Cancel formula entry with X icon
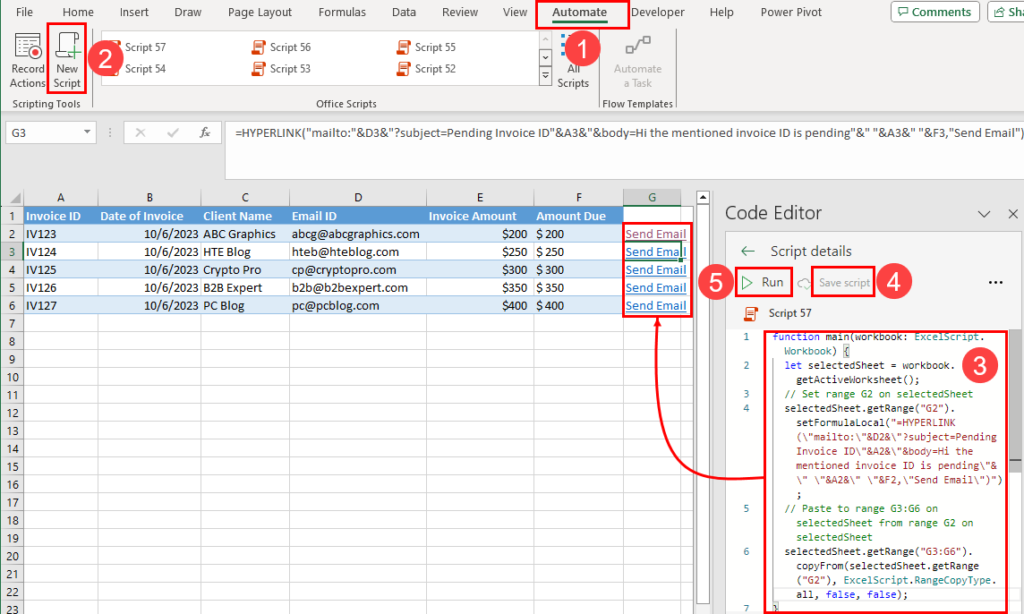The height and width of the screenshot is (614, 1024). [140, 133]
